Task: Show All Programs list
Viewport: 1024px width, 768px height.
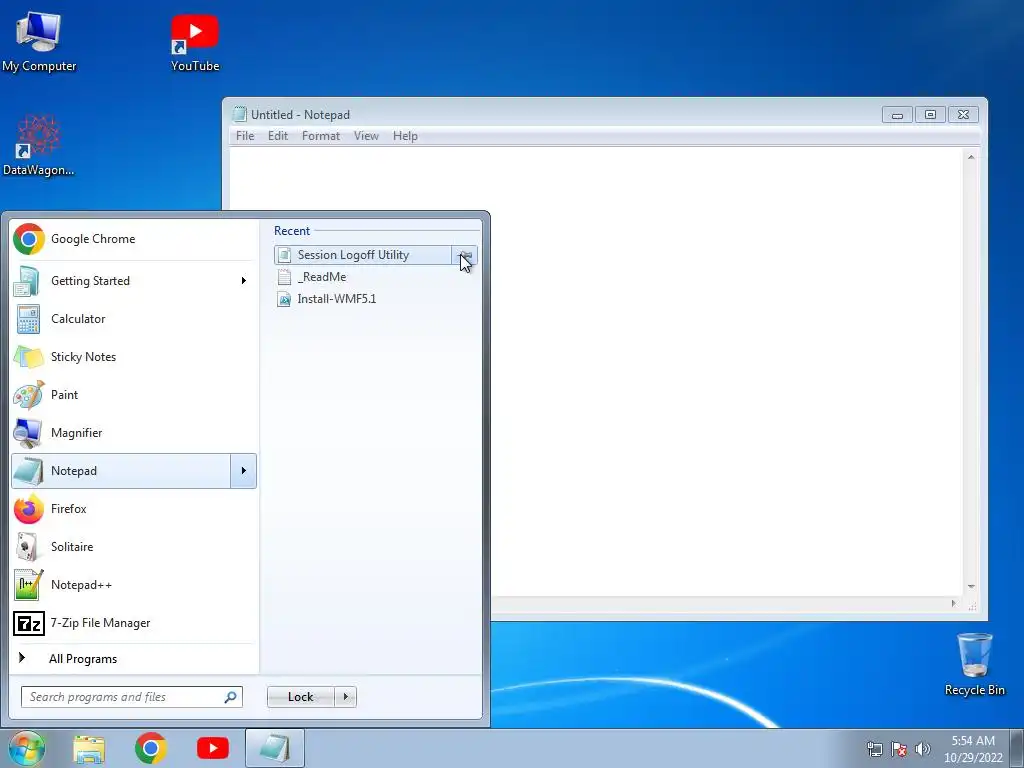Action: tap(133, 658)
